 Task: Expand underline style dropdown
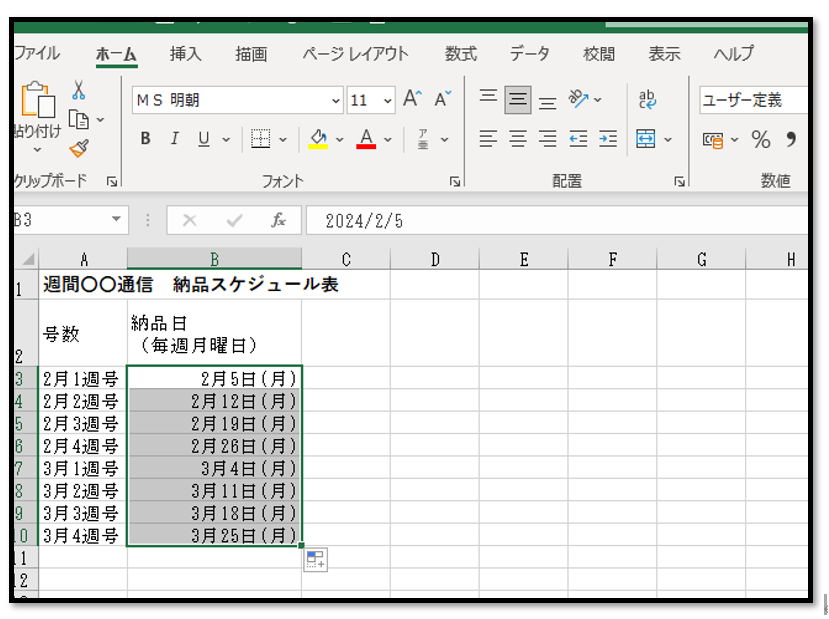226,140
